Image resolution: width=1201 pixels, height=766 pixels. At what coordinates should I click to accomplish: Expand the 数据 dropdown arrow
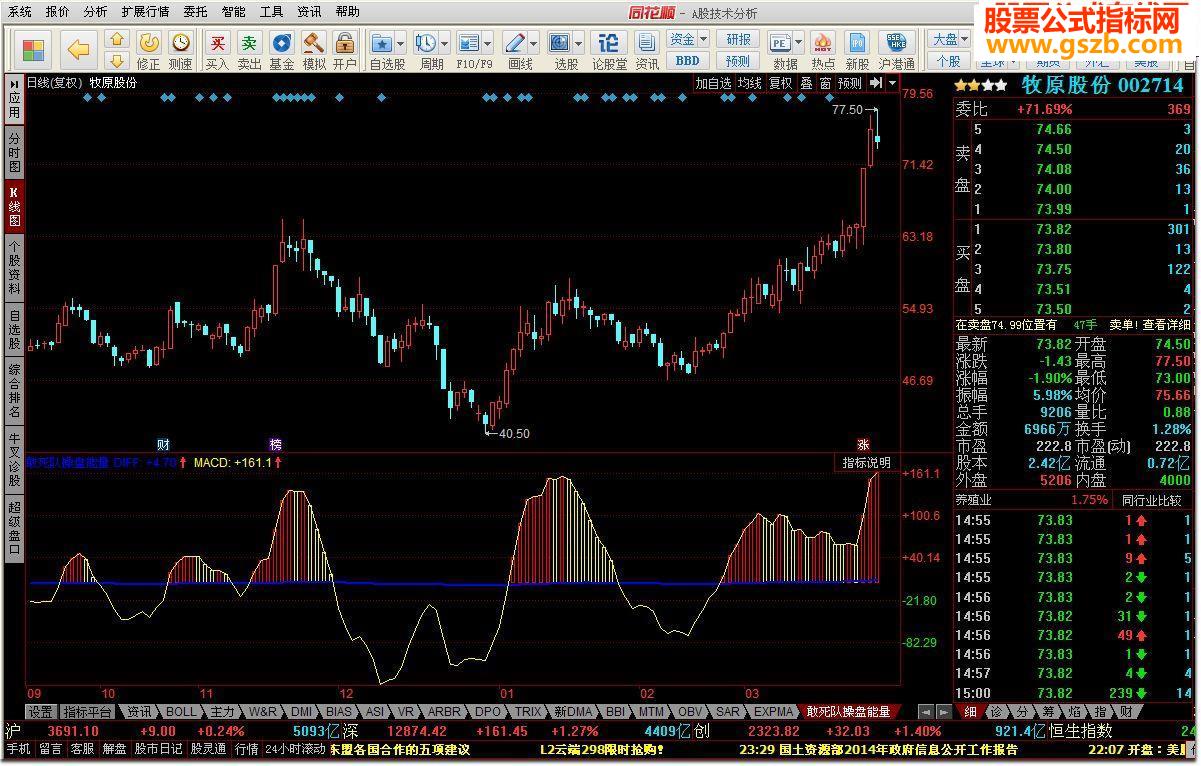800,44
